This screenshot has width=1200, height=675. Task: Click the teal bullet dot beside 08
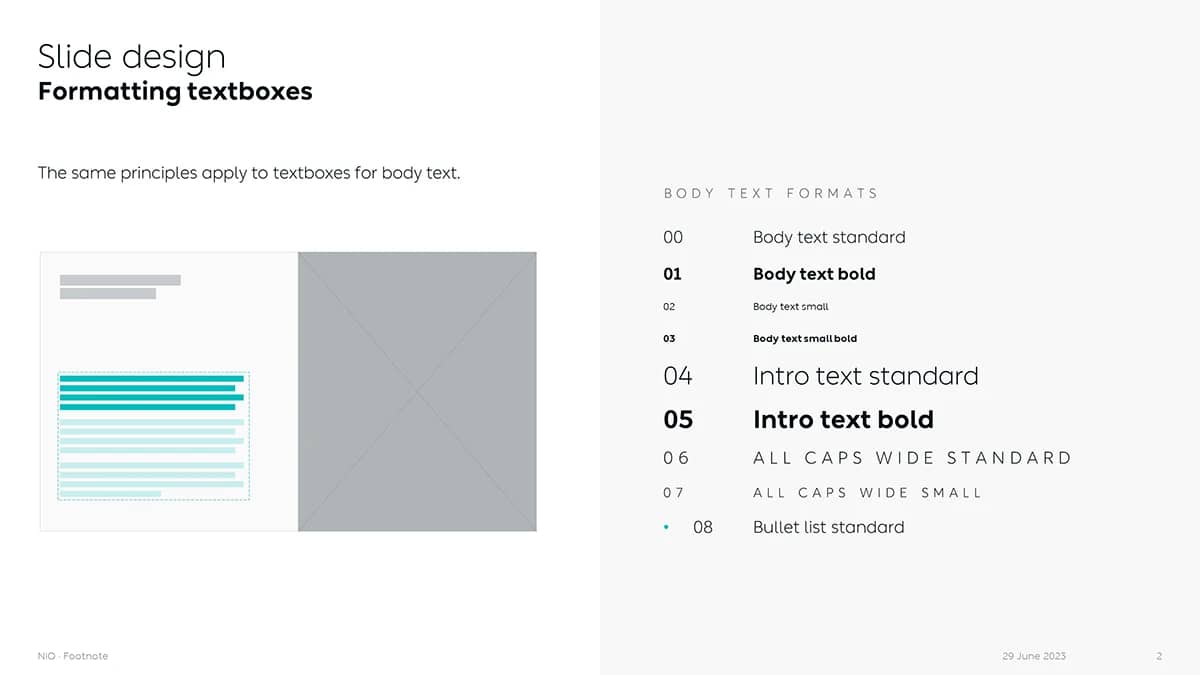pyautogui.click(x=666, y=527)
